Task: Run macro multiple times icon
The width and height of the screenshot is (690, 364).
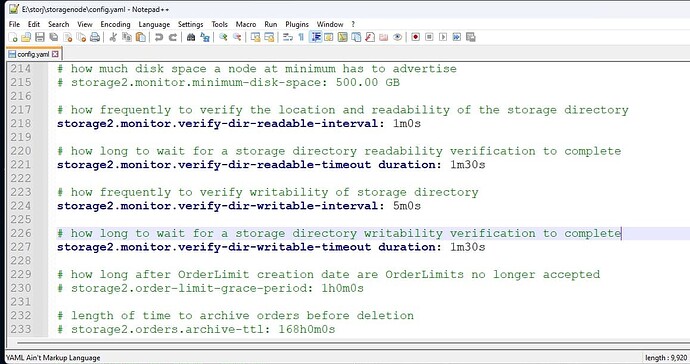Action: (x=457, y=37)
